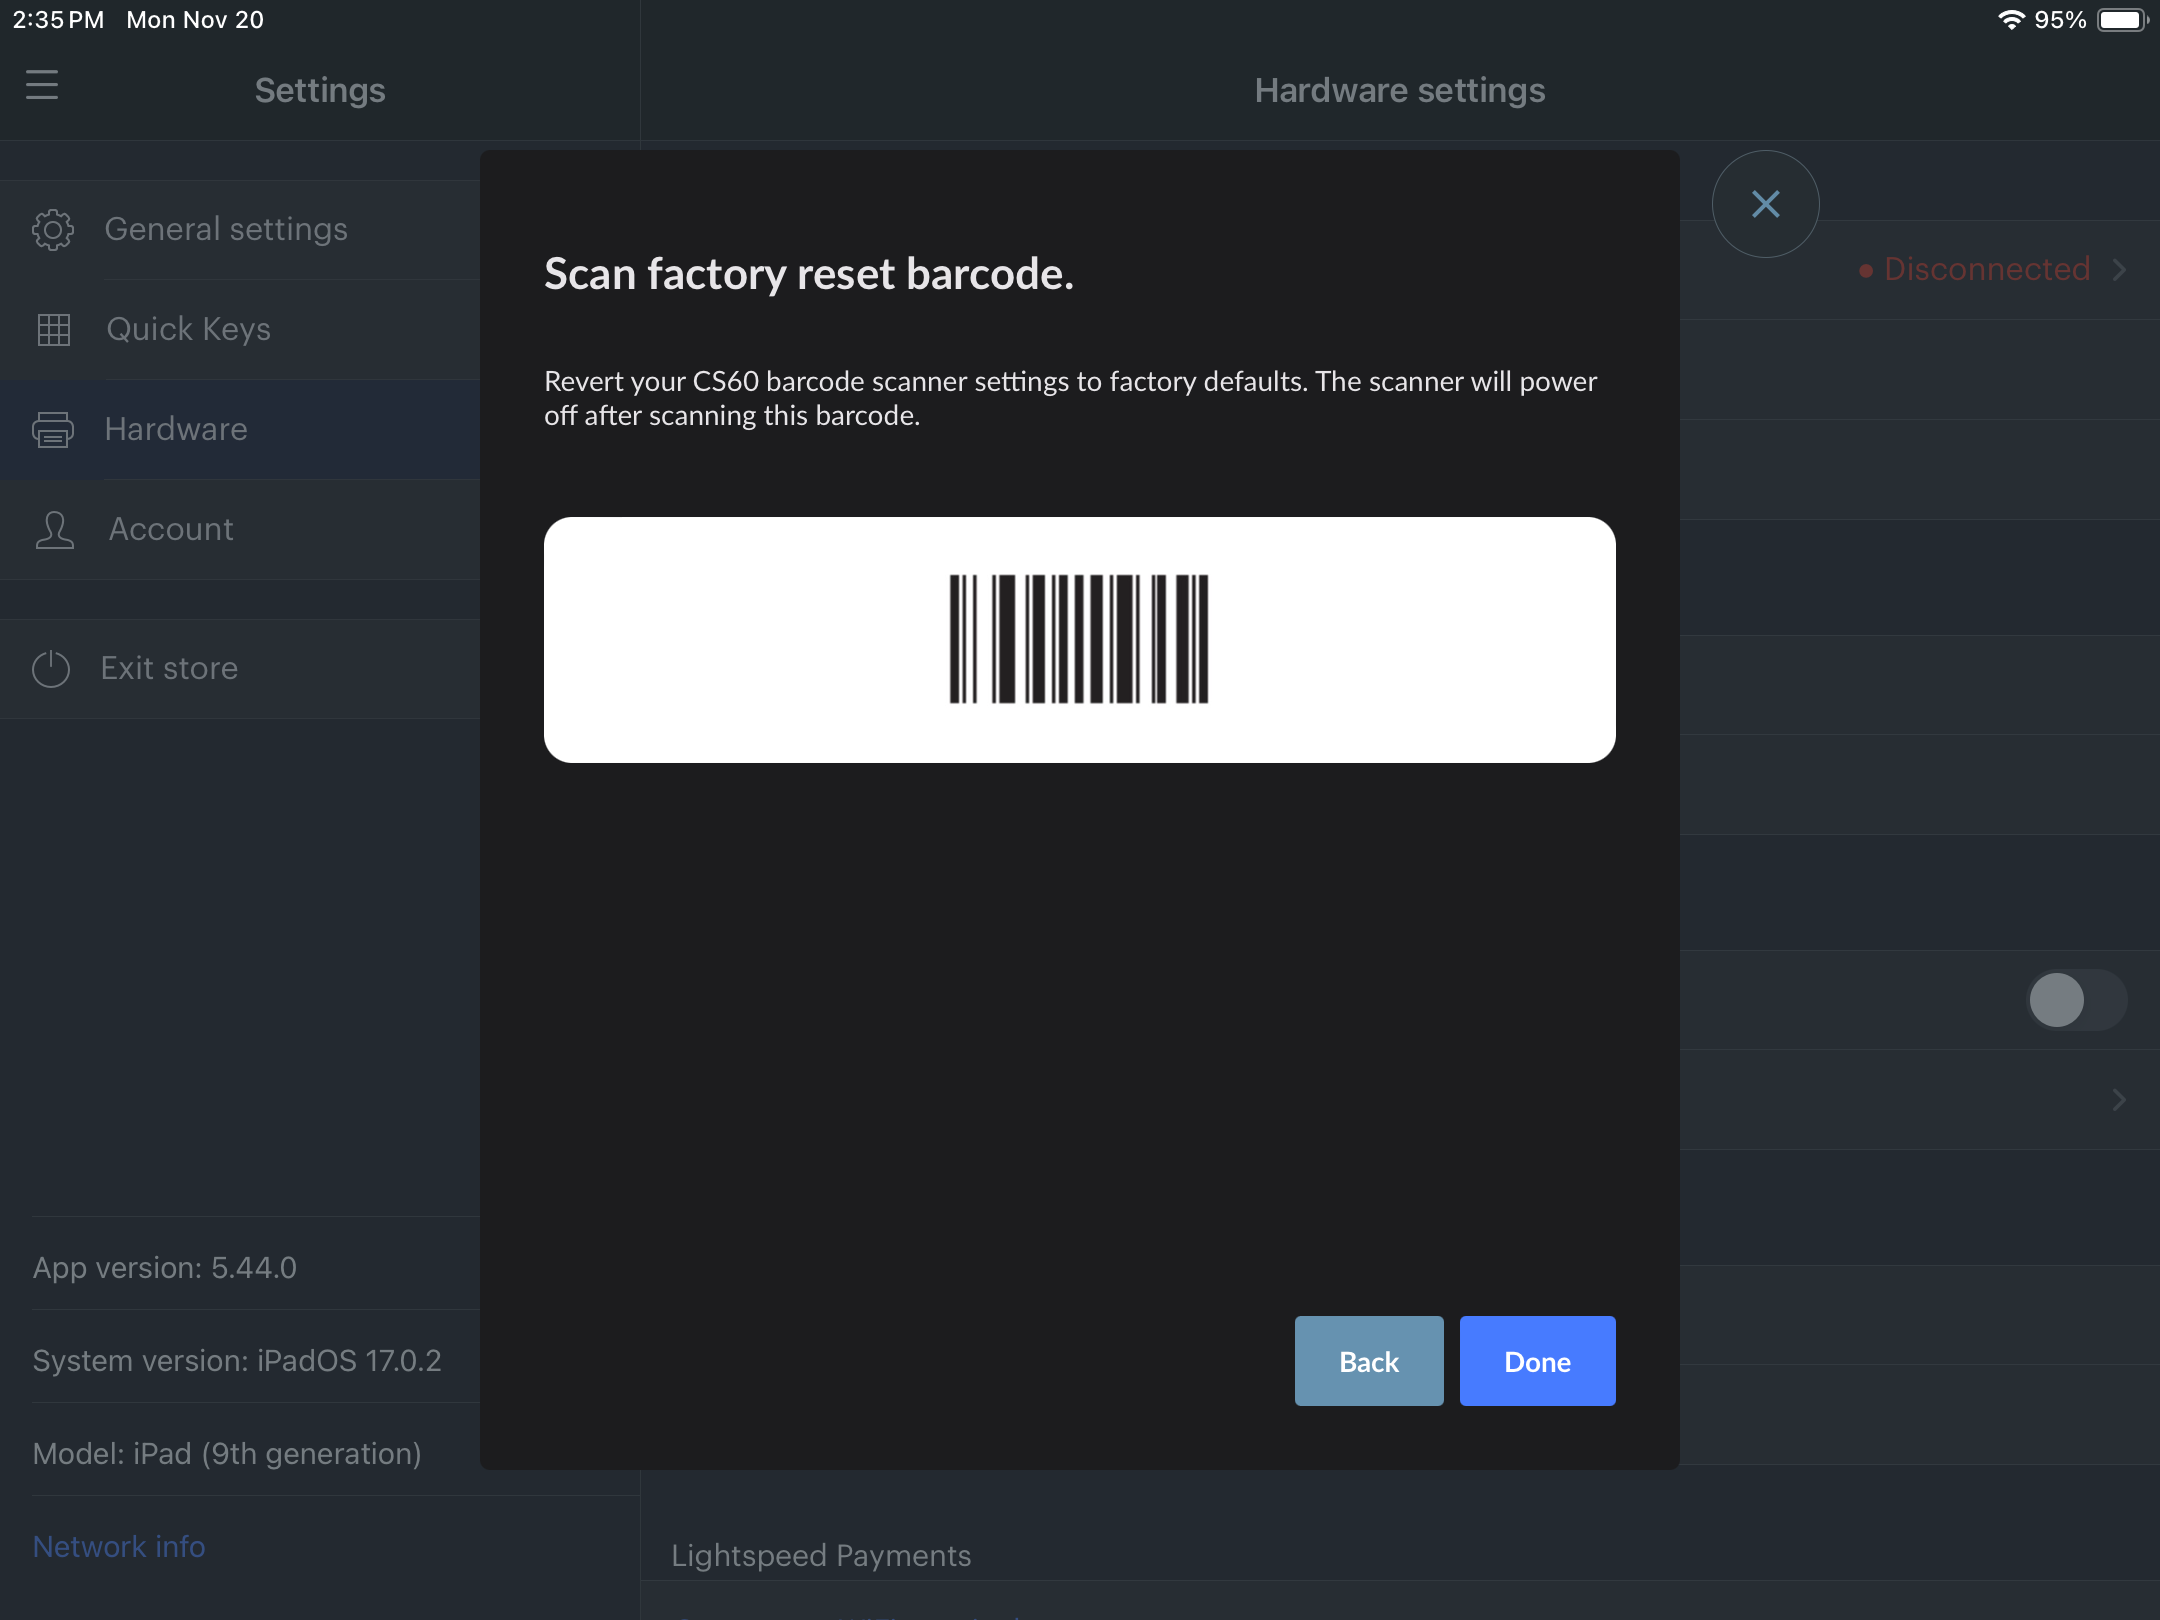This screenshot has width=2160, height=1620.
Task: Select General settings menu item
Action: tap(226, 230)
